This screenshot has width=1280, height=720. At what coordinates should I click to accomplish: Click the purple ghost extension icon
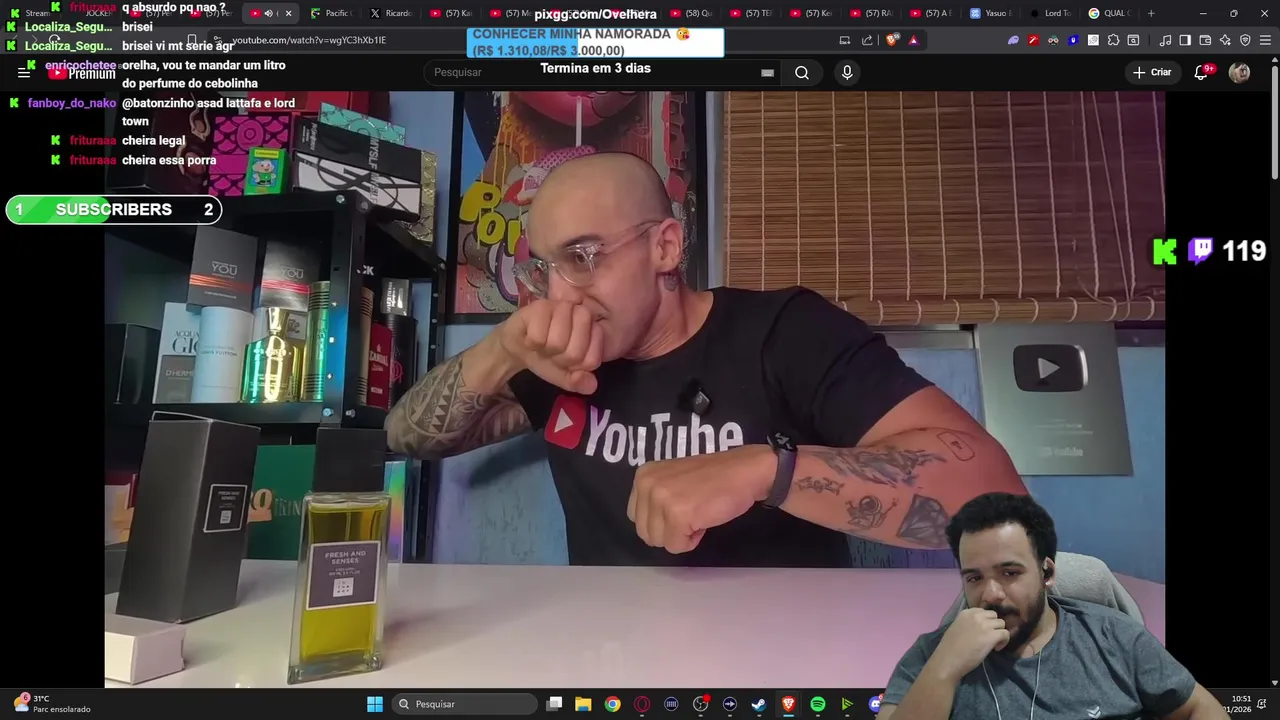[x=1013, y=40]
